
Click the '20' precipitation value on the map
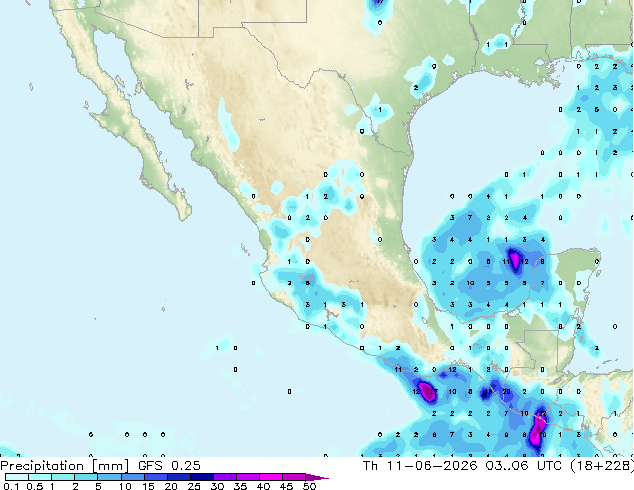click(x=506, y=391)
